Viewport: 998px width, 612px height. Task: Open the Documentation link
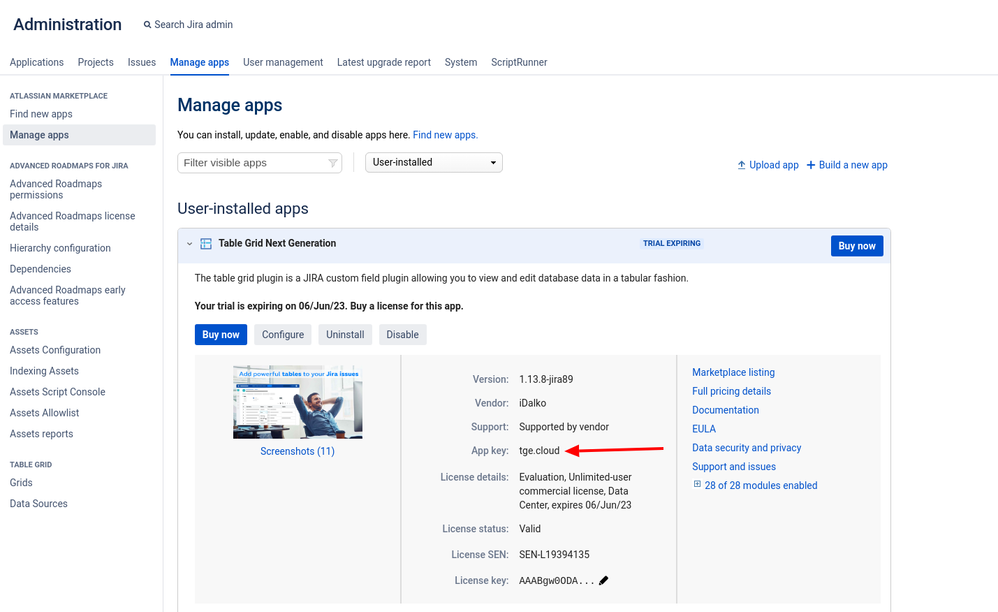pyautogui.click(x=726, y=410)
